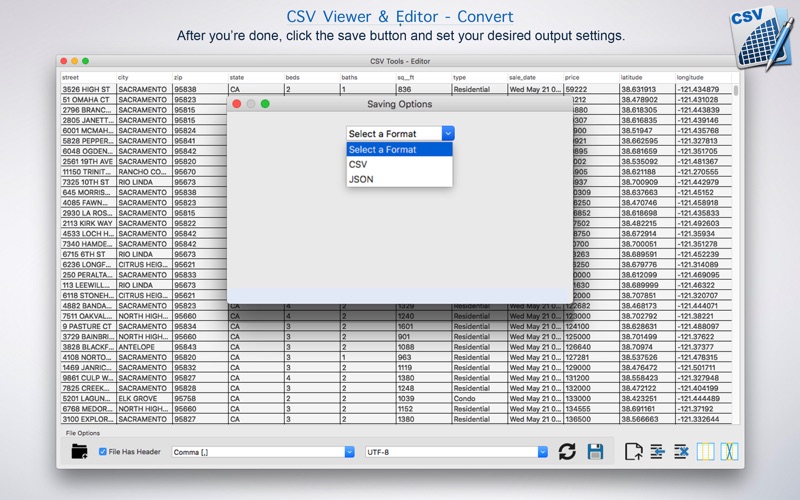Click the sale_date column header

point(536,78)
